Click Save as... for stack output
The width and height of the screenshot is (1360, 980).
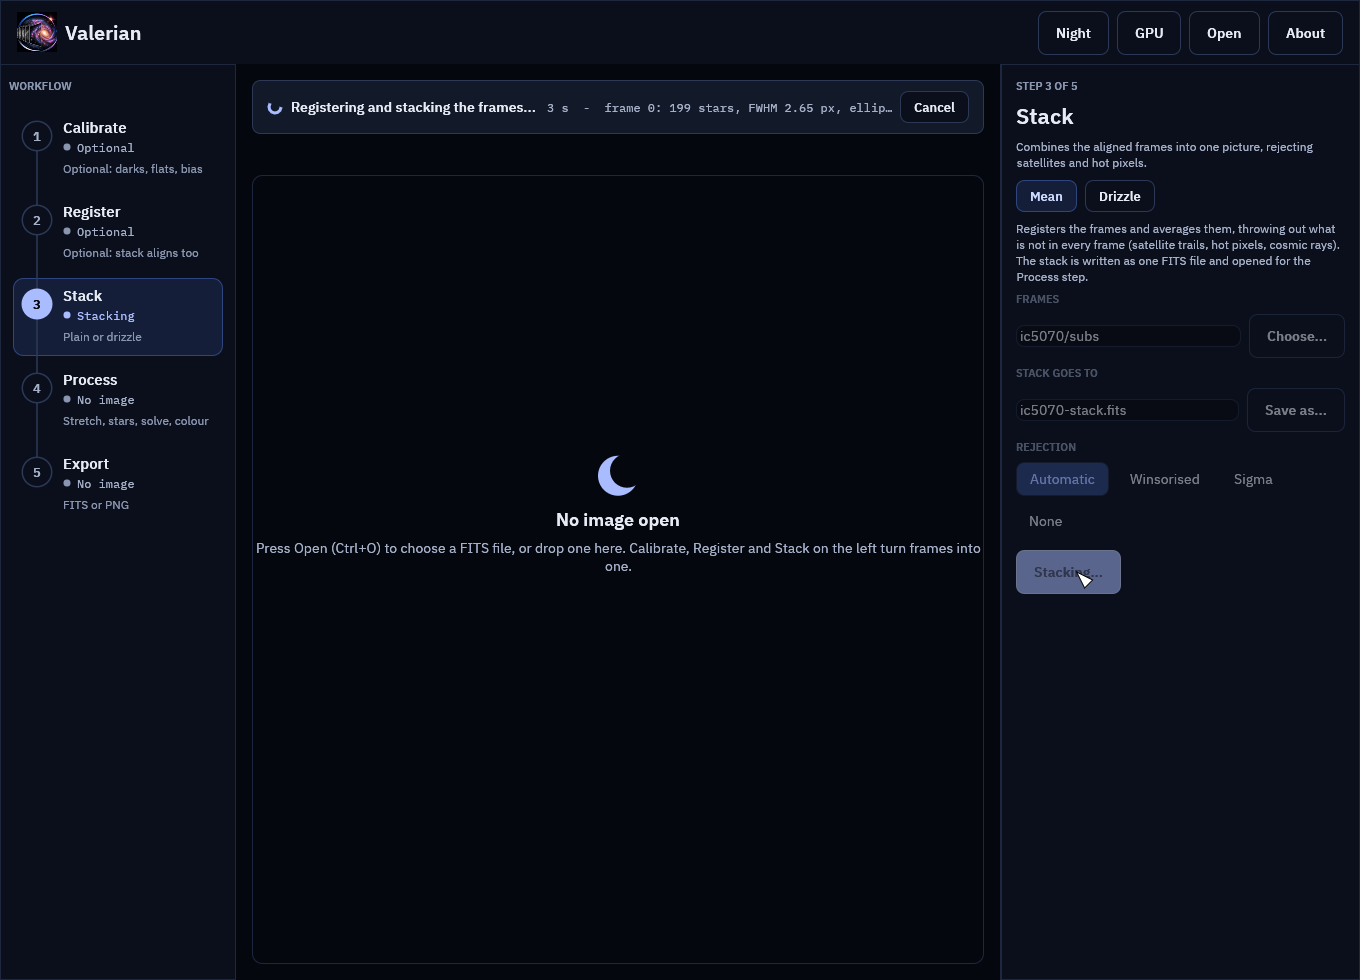(x=1296, y=410)
